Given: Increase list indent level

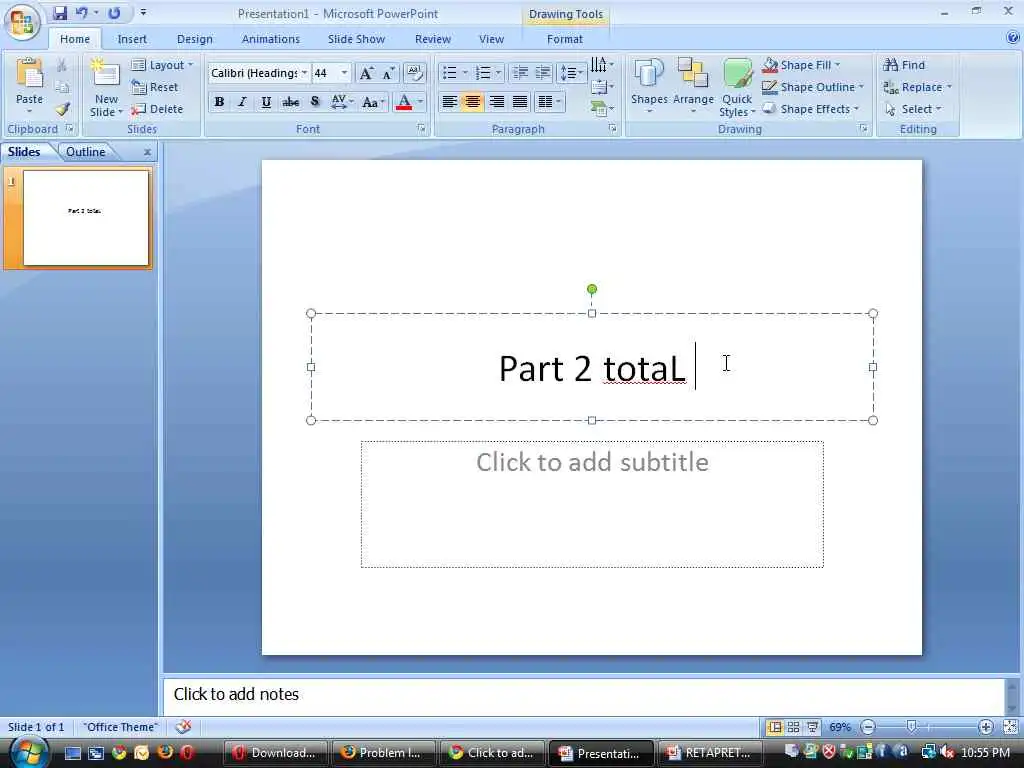Looking at the screenshot, I should (543, 72).
